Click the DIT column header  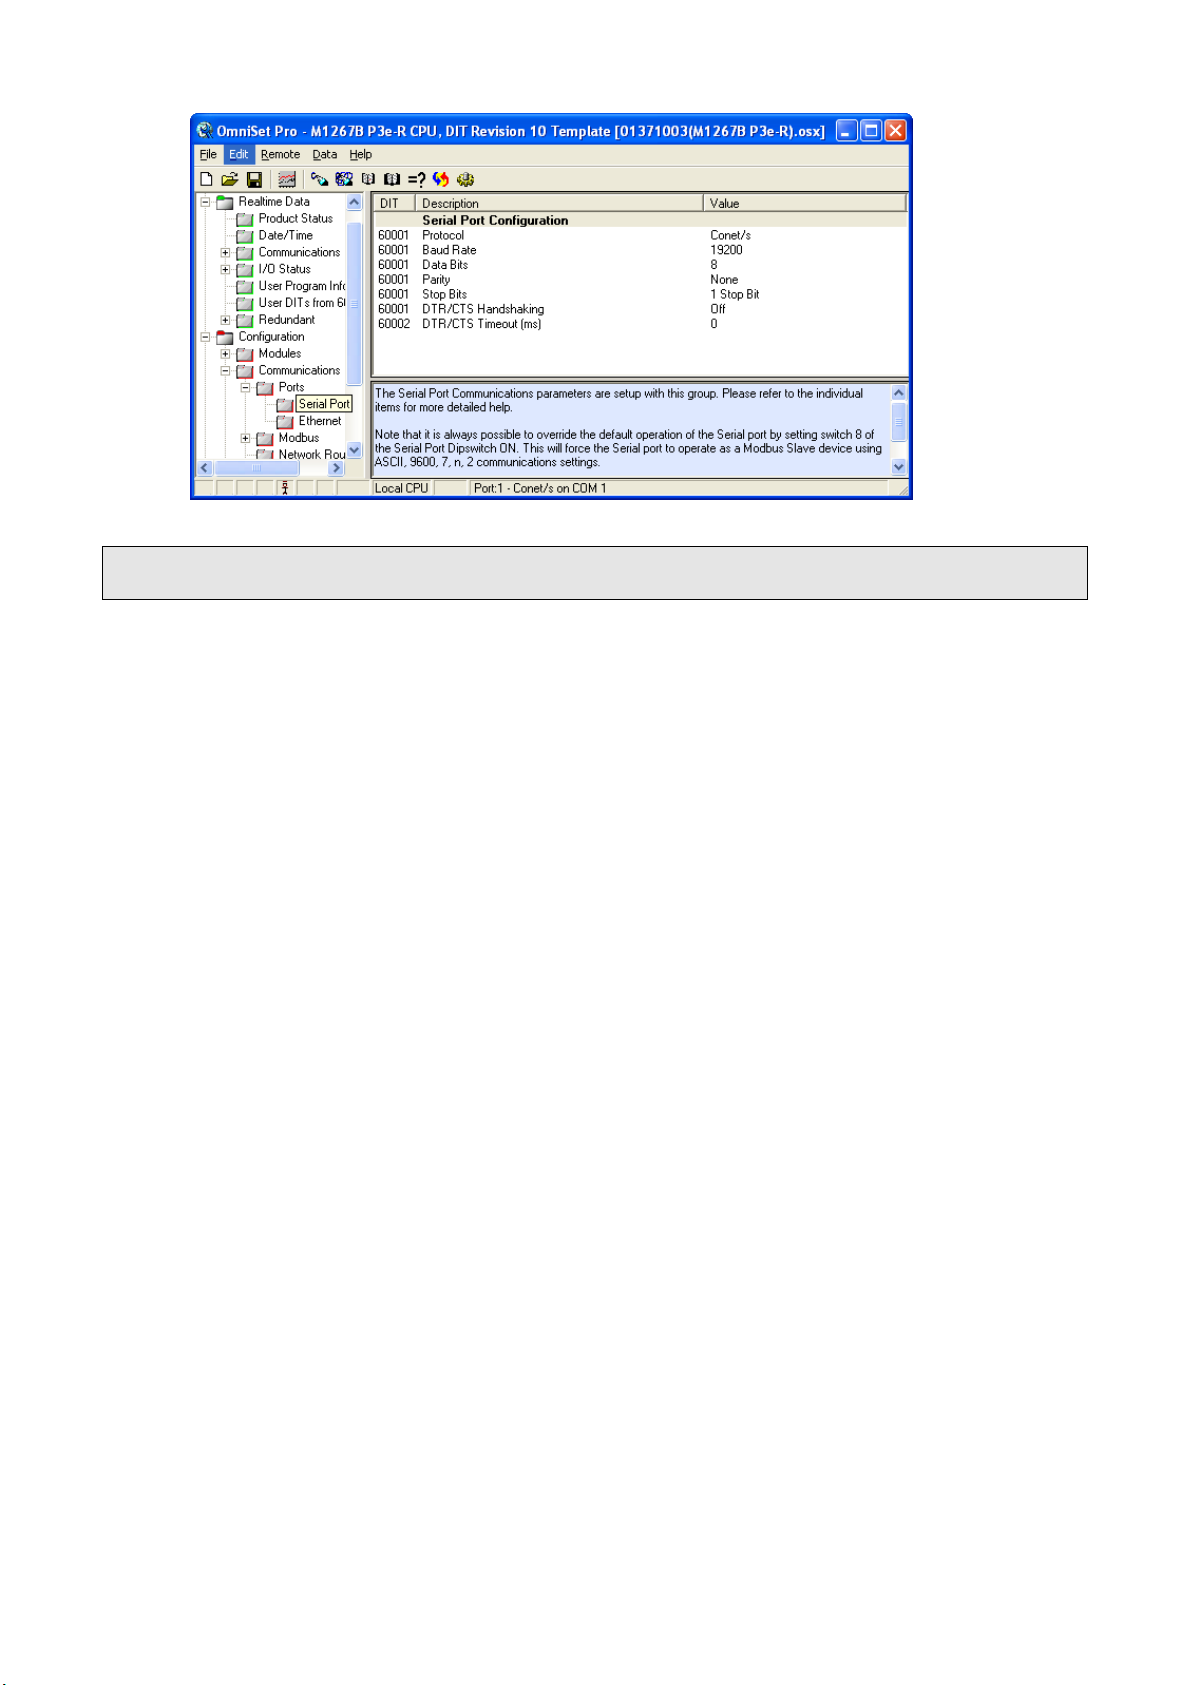coord(394,203)
